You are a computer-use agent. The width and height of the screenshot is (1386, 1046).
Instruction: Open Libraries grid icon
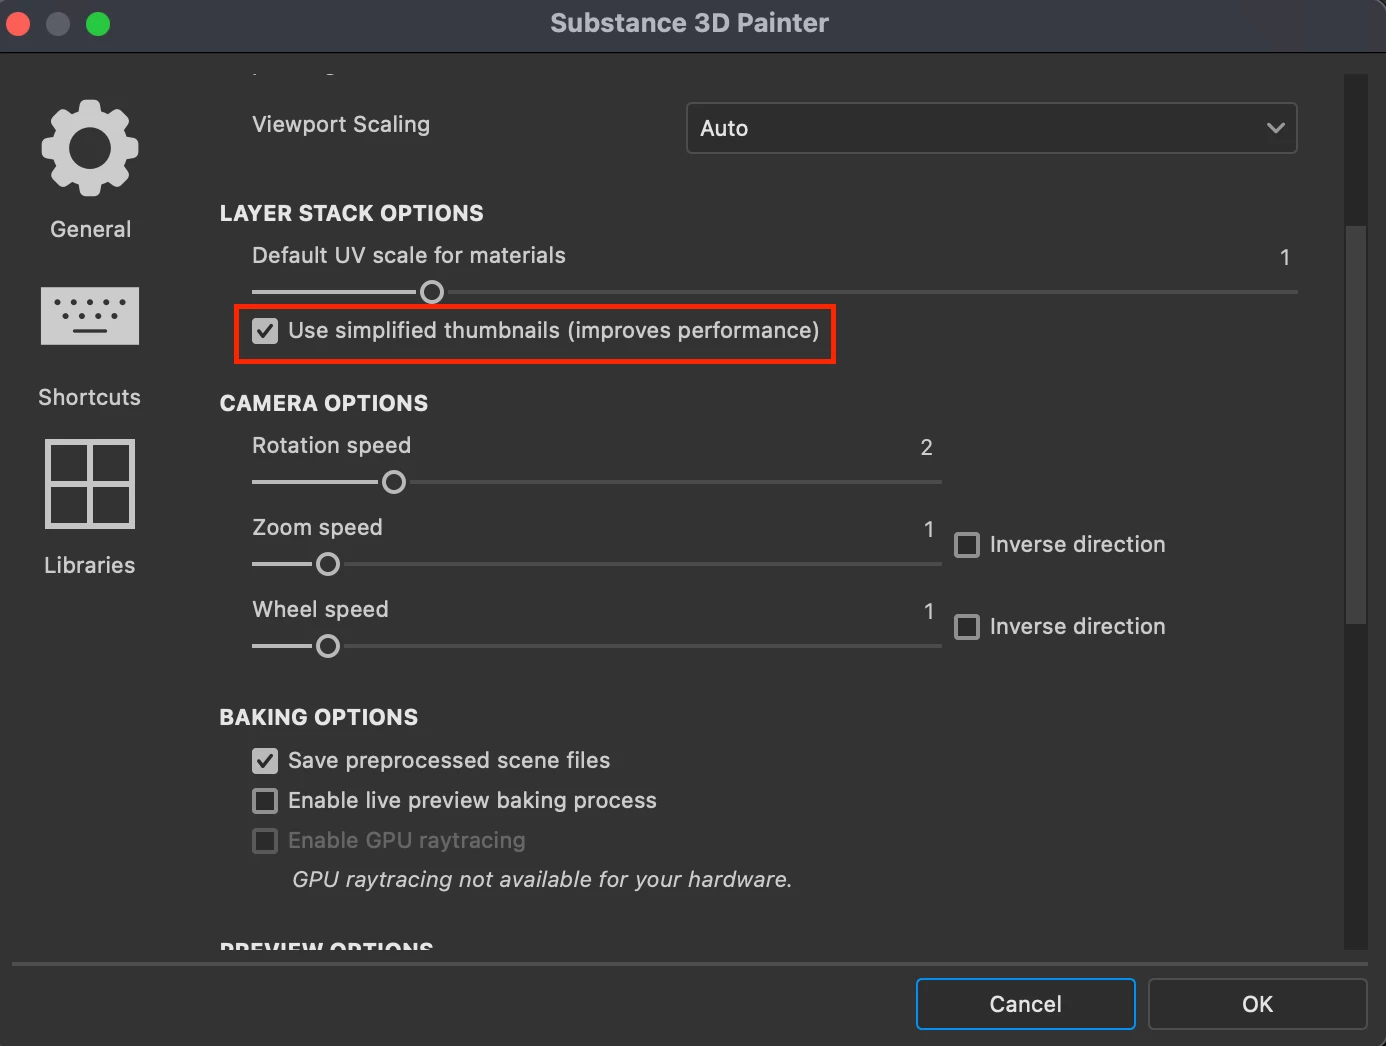click(90, 484)
